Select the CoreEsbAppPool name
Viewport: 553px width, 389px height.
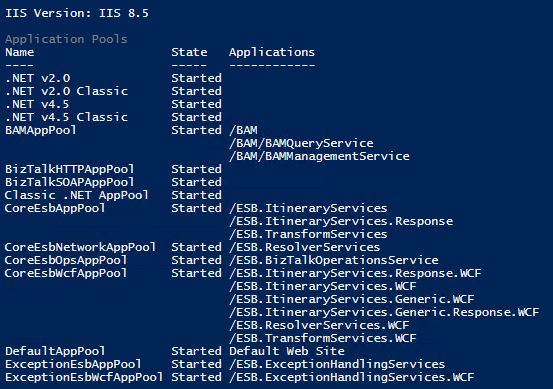point(55,208)
